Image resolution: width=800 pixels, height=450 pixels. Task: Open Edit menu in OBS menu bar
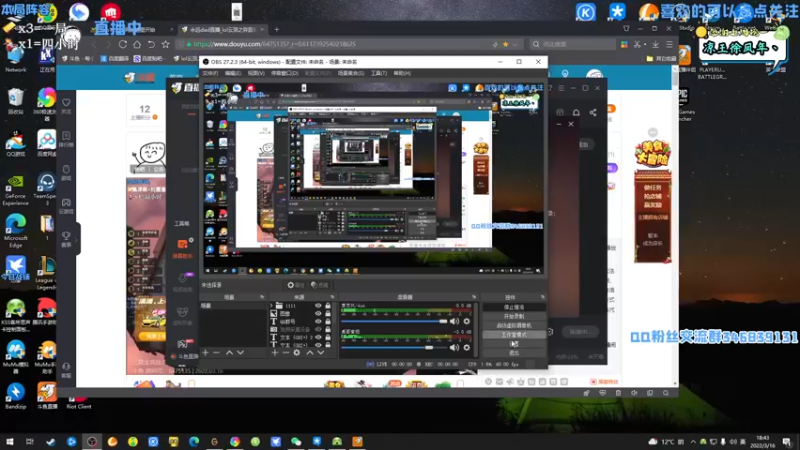(x=233, y=73)
